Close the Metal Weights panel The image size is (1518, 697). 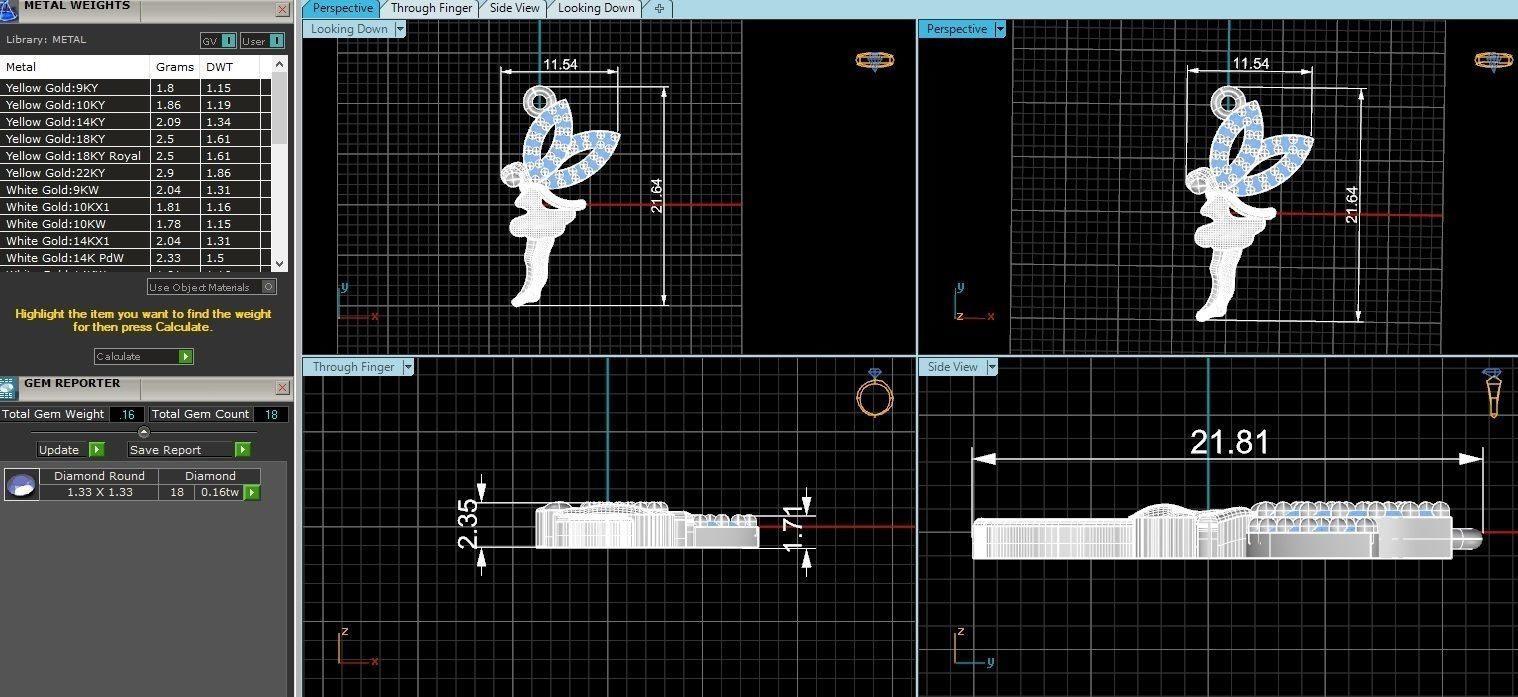coord(282,10)
